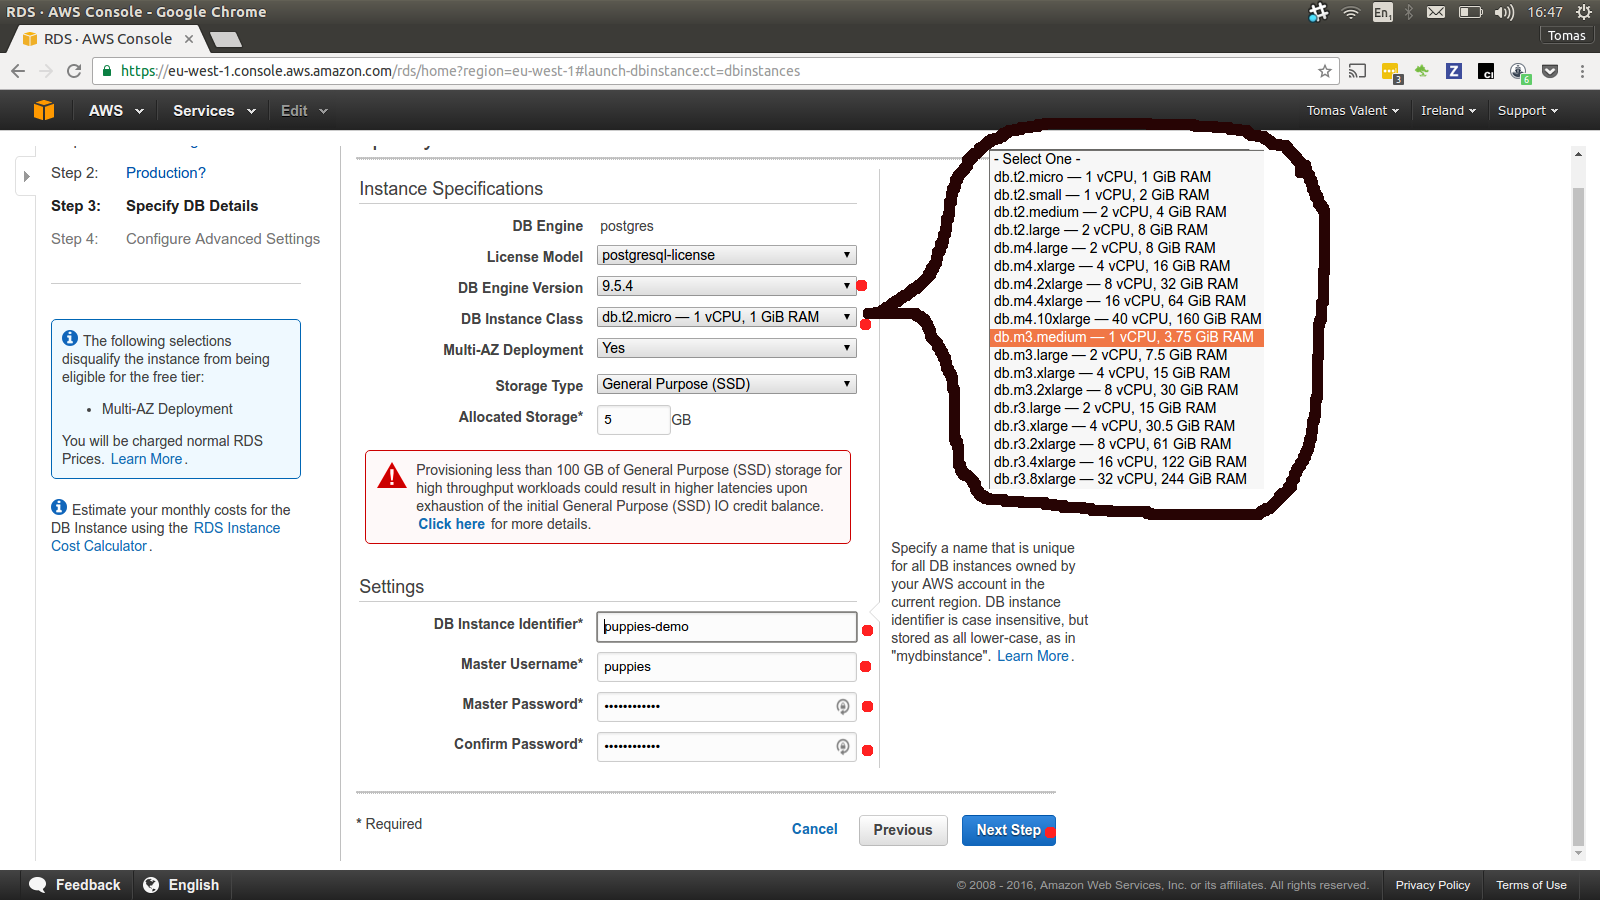
Task: Expand the left sidebar collapse arrow
Action: pyautogui.click(x=27, y=177)
